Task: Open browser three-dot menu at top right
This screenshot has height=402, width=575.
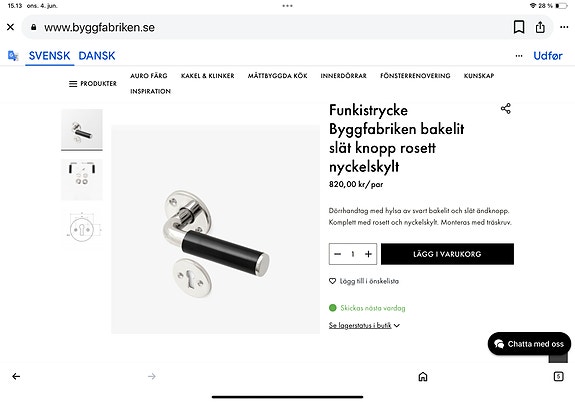Action: [564, 27]
